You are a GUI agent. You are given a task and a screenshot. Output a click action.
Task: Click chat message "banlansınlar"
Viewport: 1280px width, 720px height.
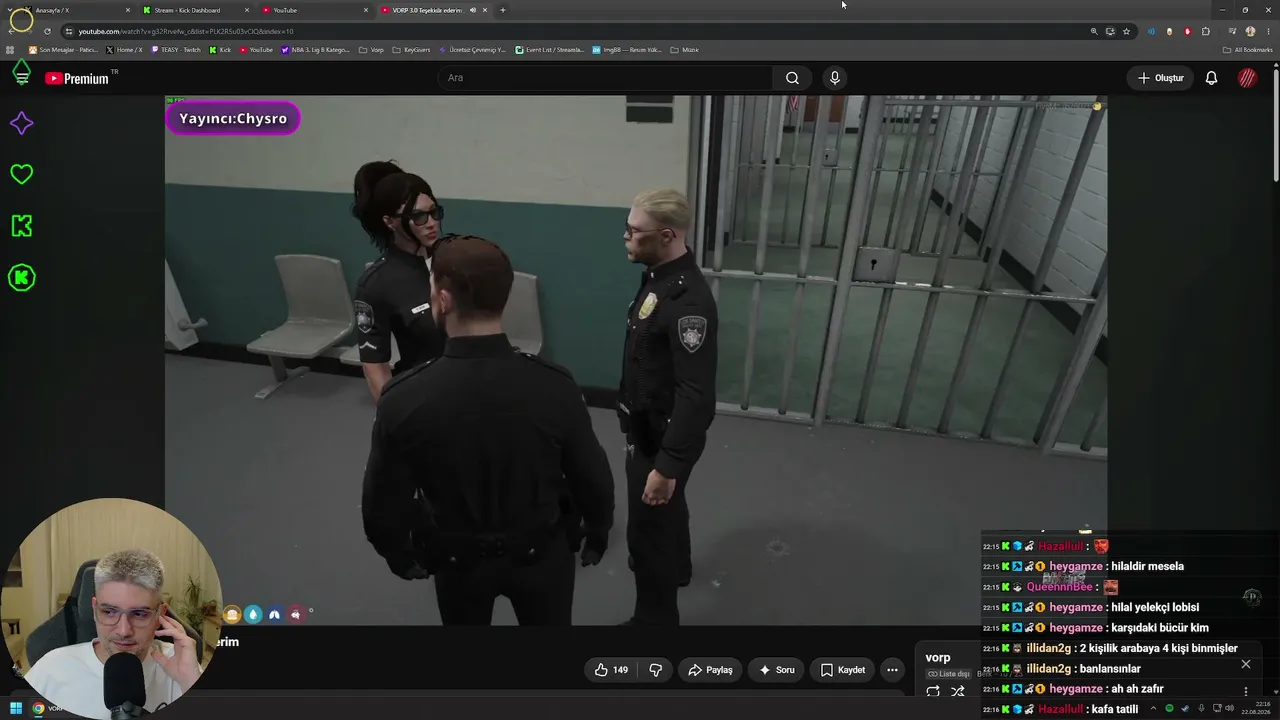[x=1110, y=669]
